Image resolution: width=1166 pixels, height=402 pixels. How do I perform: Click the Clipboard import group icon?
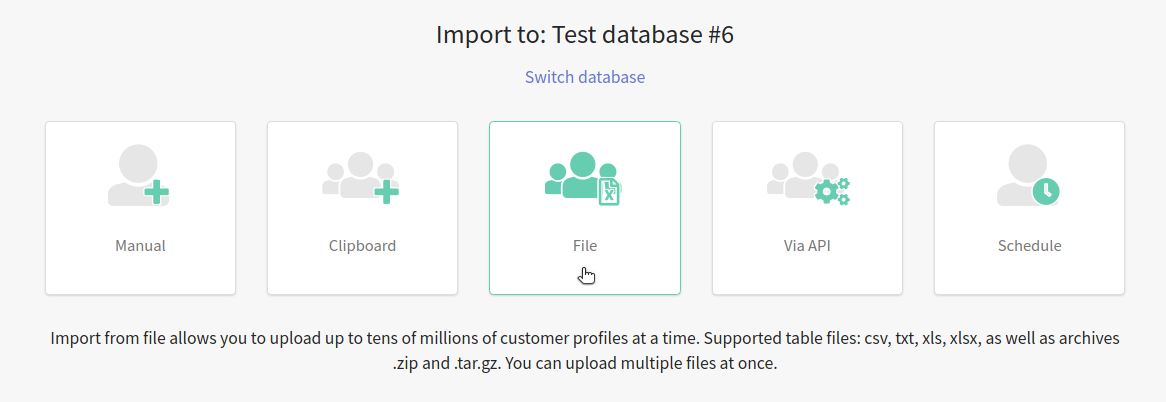pyautogui.click(x=355, y=175)
